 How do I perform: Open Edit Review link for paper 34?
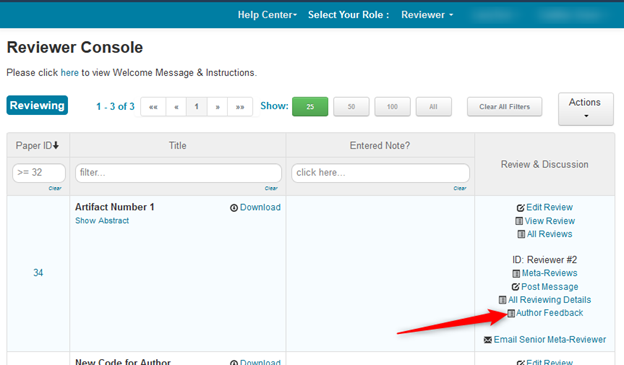(549, 207)
